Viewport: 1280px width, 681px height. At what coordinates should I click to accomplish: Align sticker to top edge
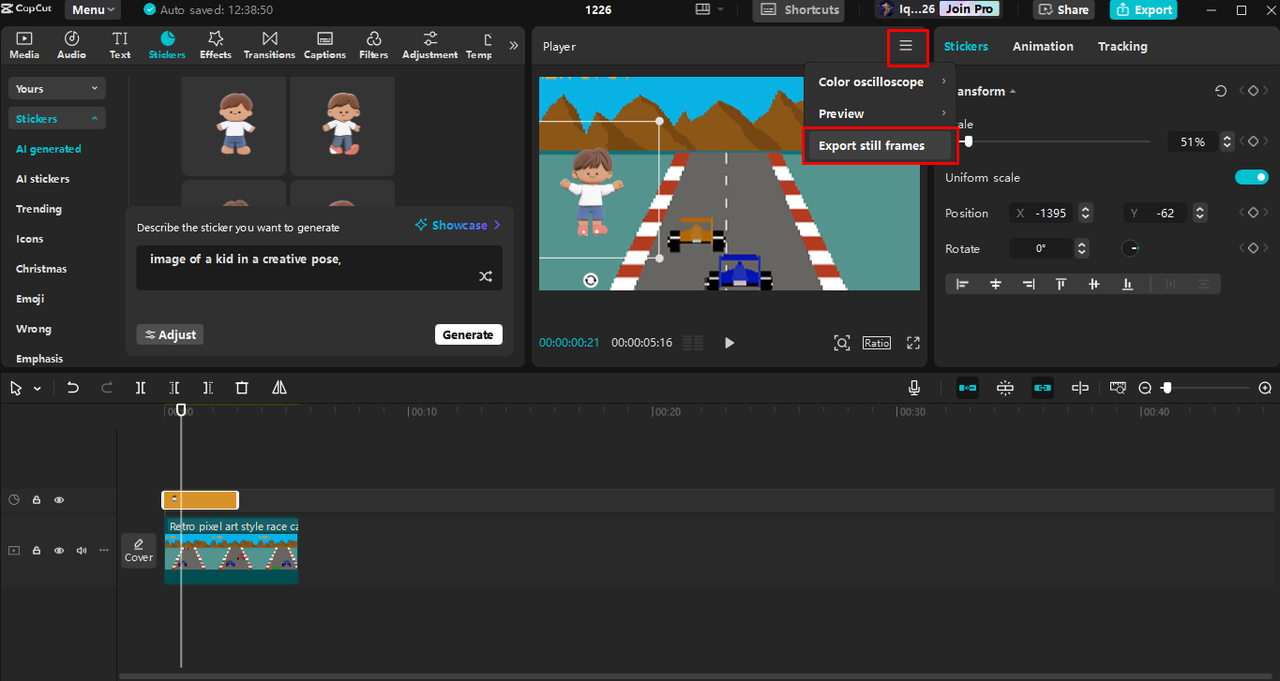coord(1061,285)
